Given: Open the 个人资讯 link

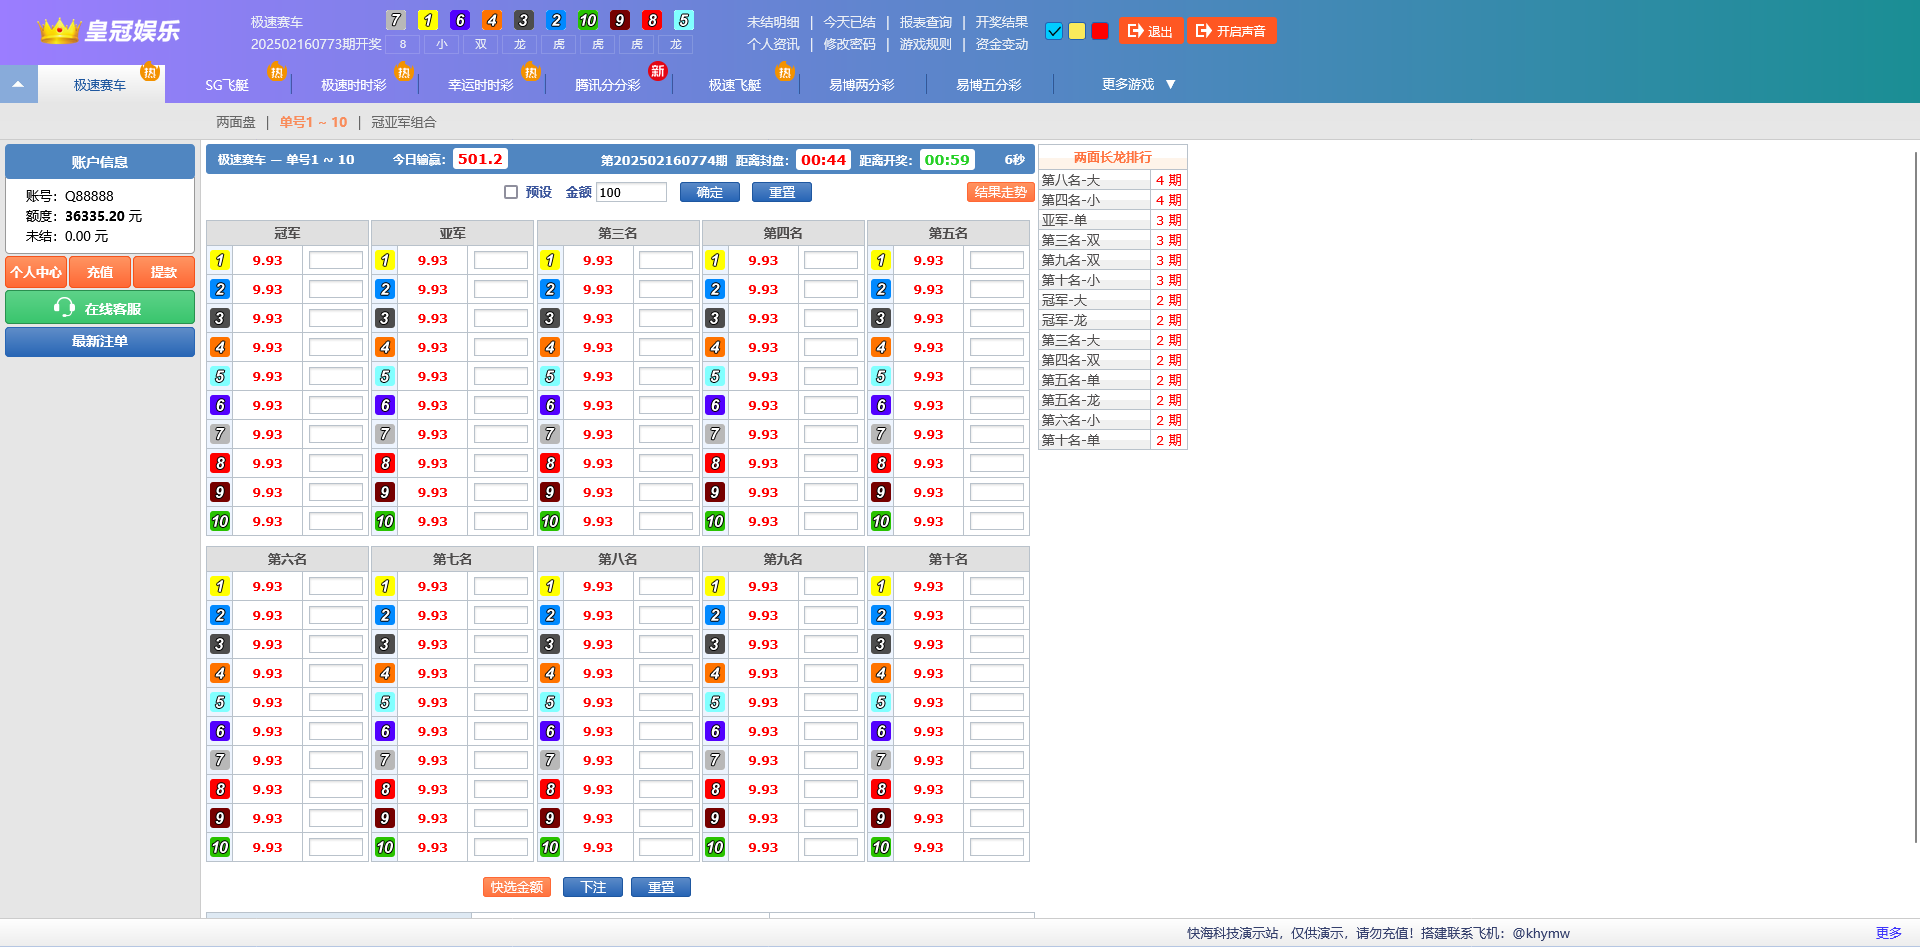Looking at the screenshot, I should tap(773, 44).
